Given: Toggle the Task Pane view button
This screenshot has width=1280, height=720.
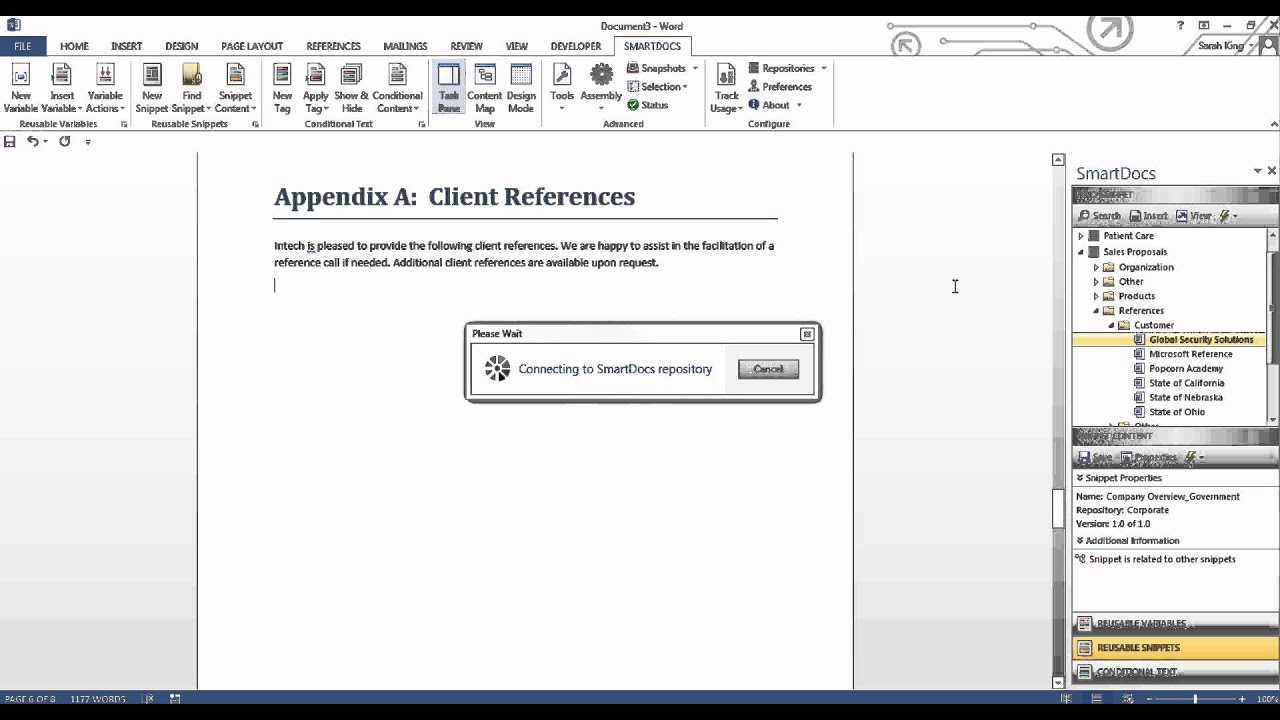Looking at the screenshot, I should point(449,89).
